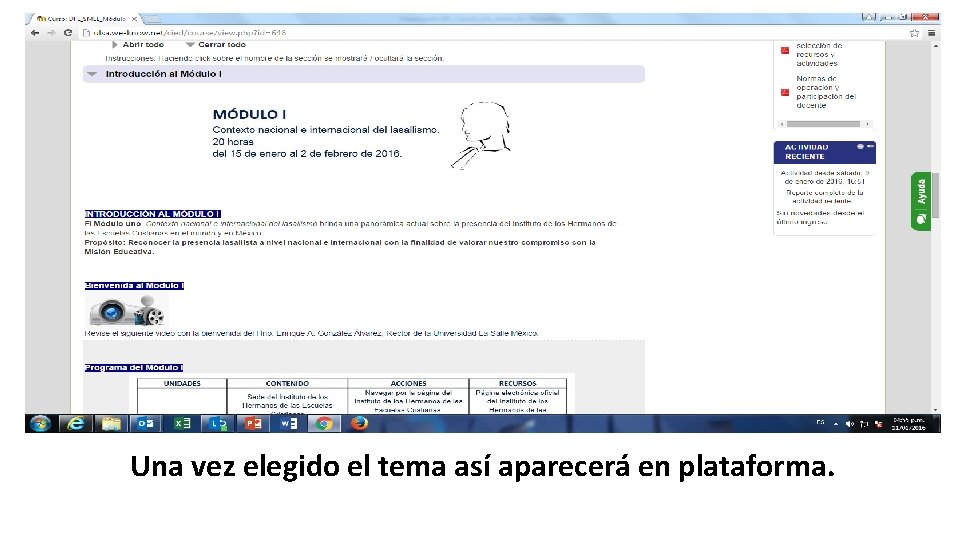Click the profile silhouette drawing
Viewport: 960px width, 540px height.
click(x=481, y=135)
